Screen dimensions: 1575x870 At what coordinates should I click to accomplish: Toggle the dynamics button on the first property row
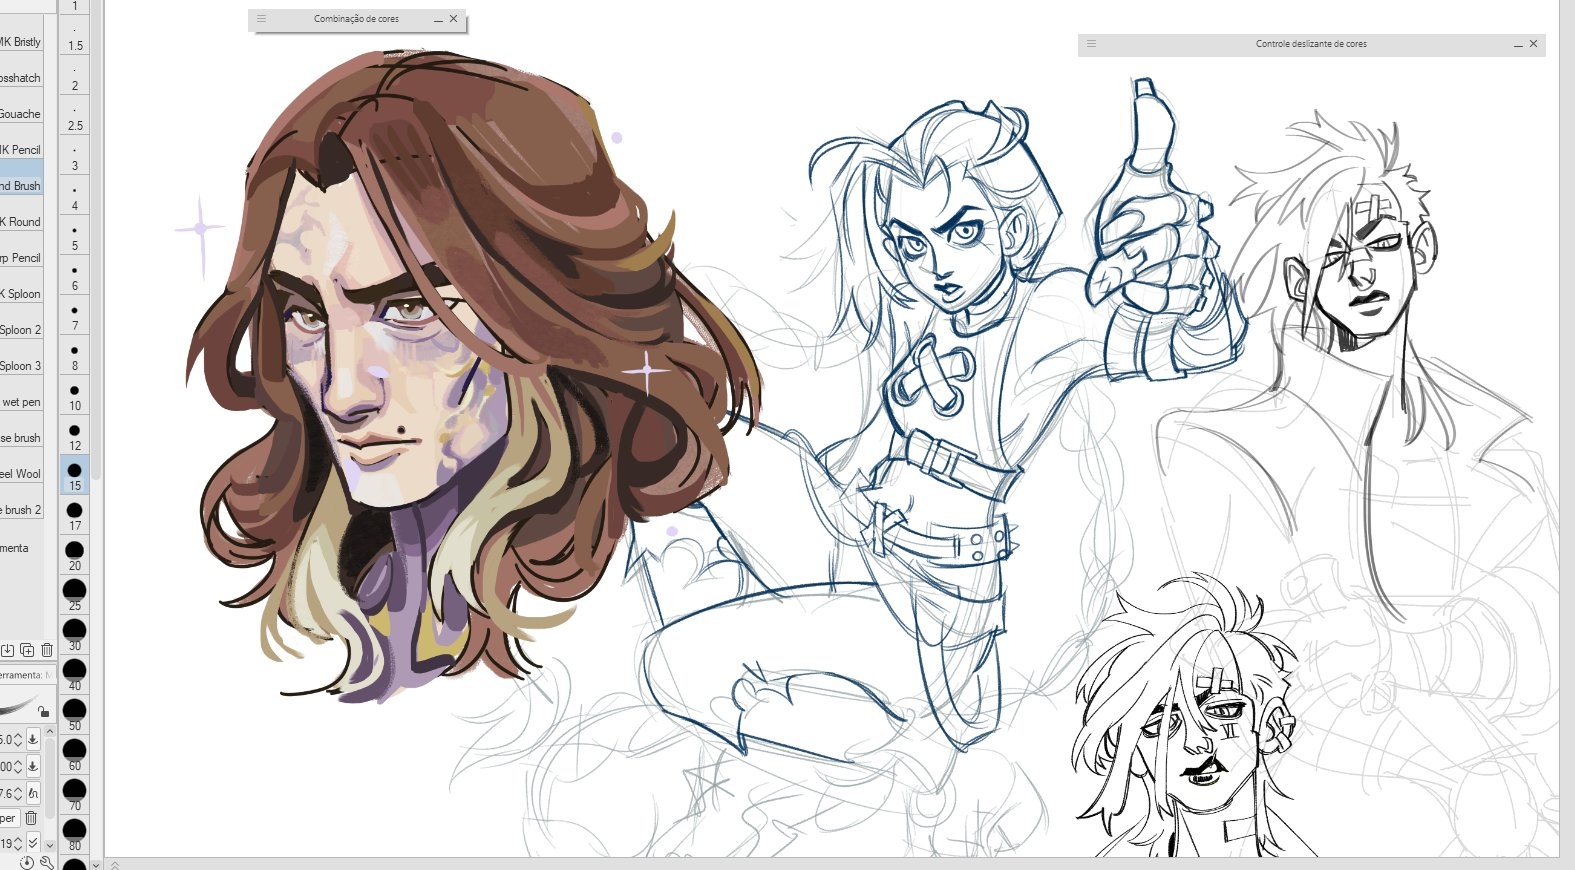point(33,740)
